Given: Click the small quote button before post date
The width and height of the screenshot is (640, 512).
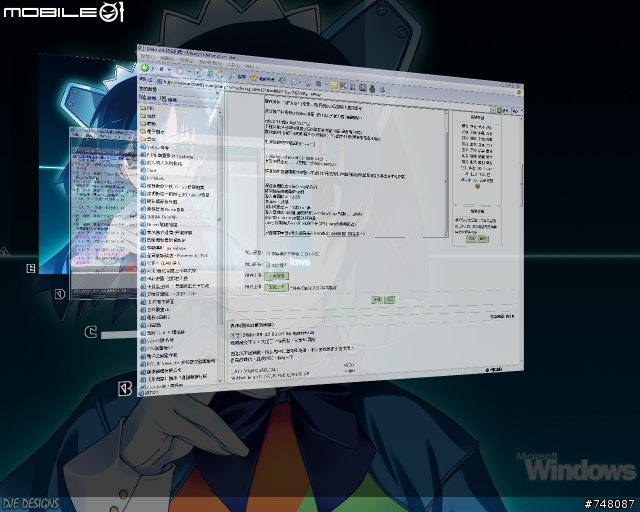Looking at the screenshot, I should pyautogui.click(x=235, y=335).
